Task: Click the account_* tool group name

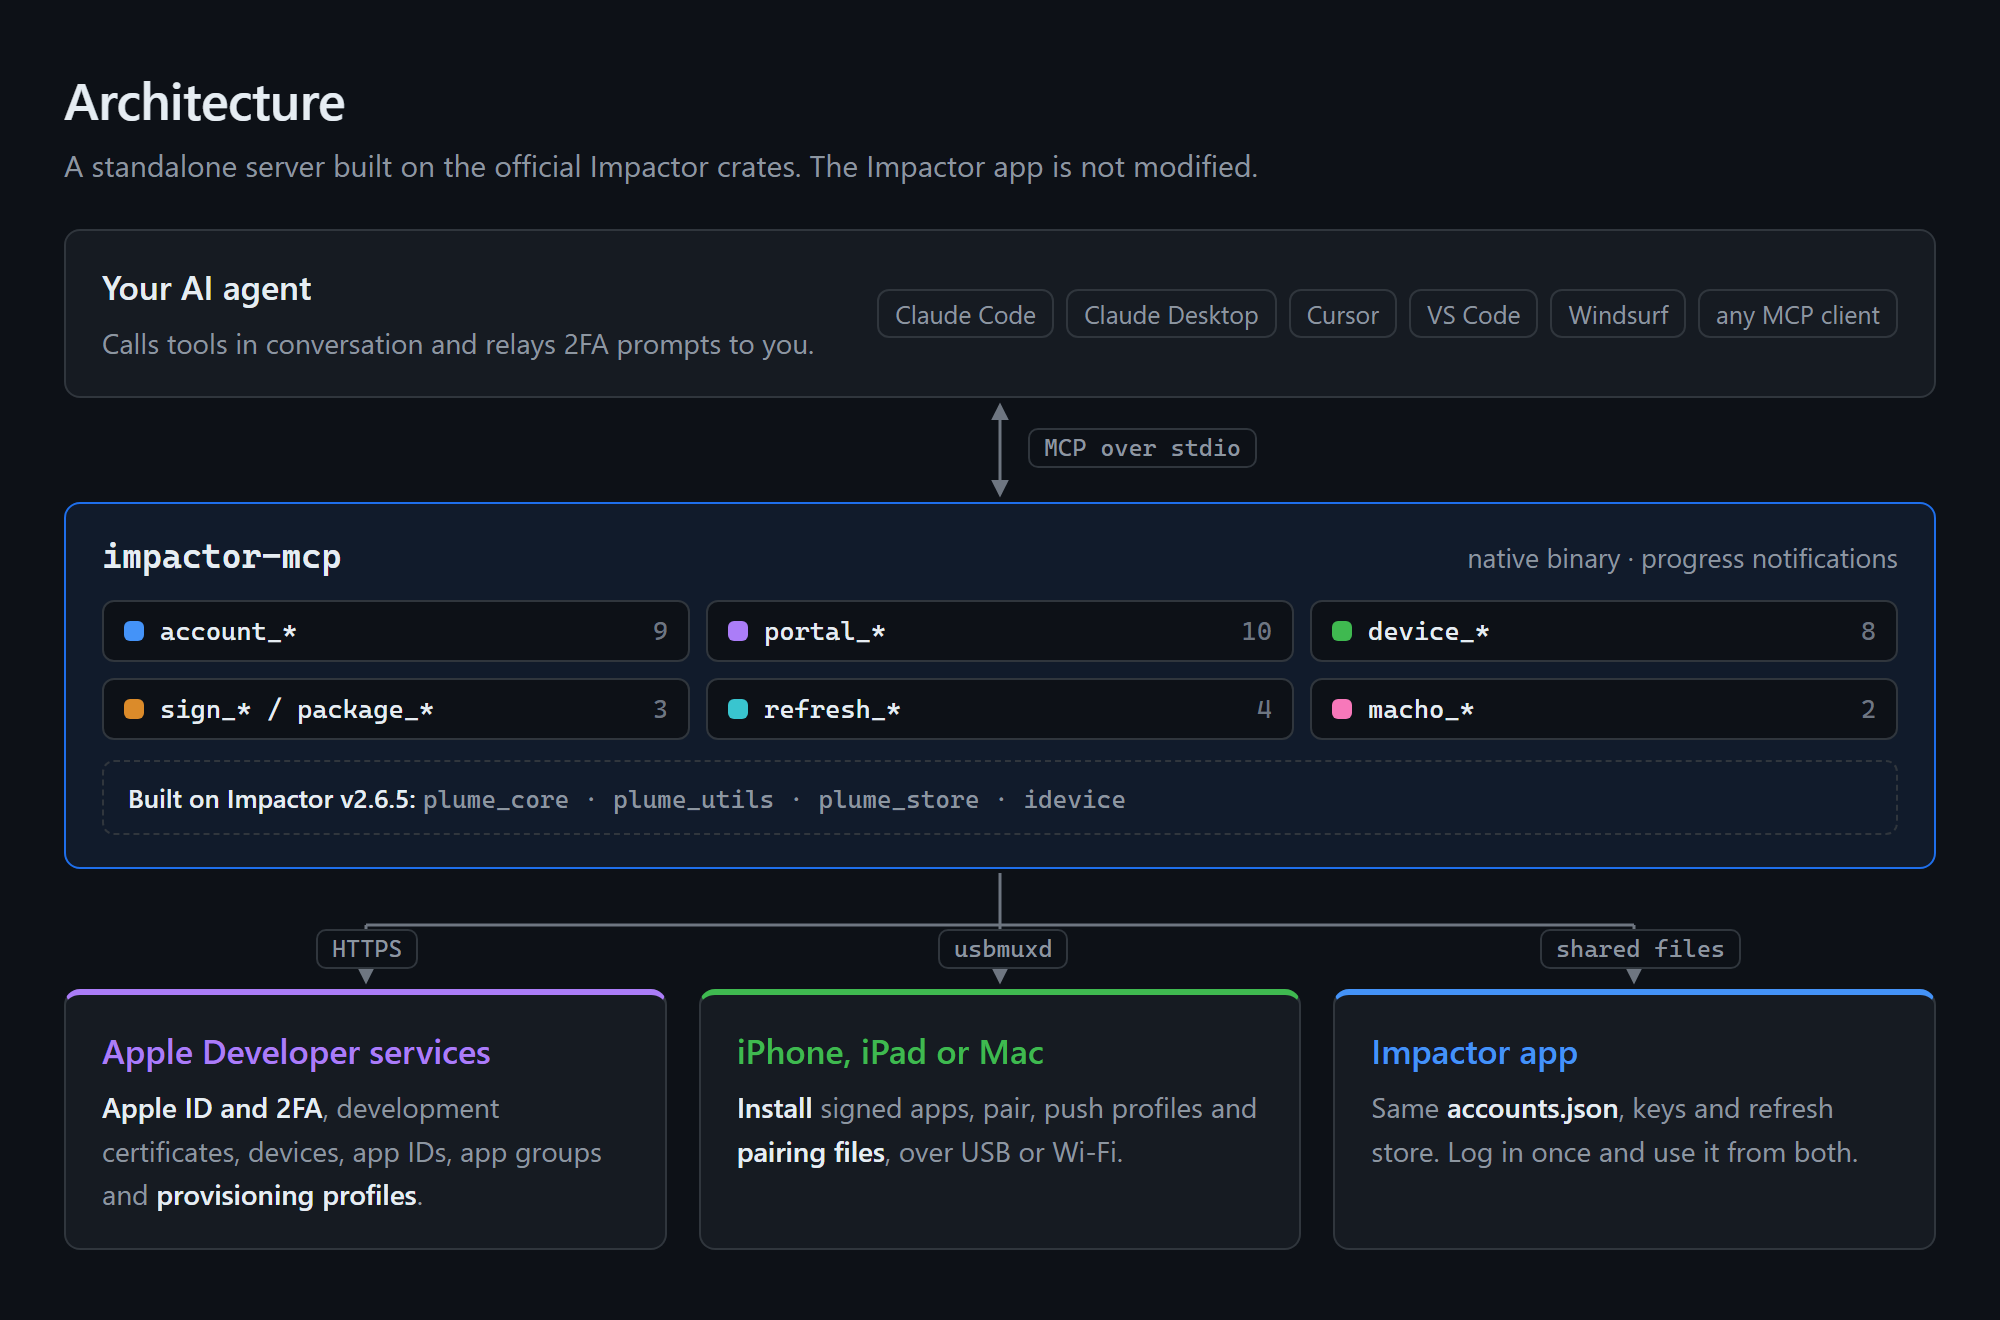Action: tap(228, 631)
